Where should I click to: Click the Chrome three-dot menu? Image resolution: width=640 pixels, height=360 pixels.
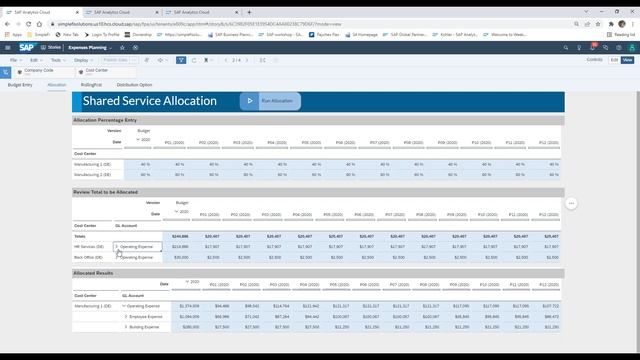[633, 24]
